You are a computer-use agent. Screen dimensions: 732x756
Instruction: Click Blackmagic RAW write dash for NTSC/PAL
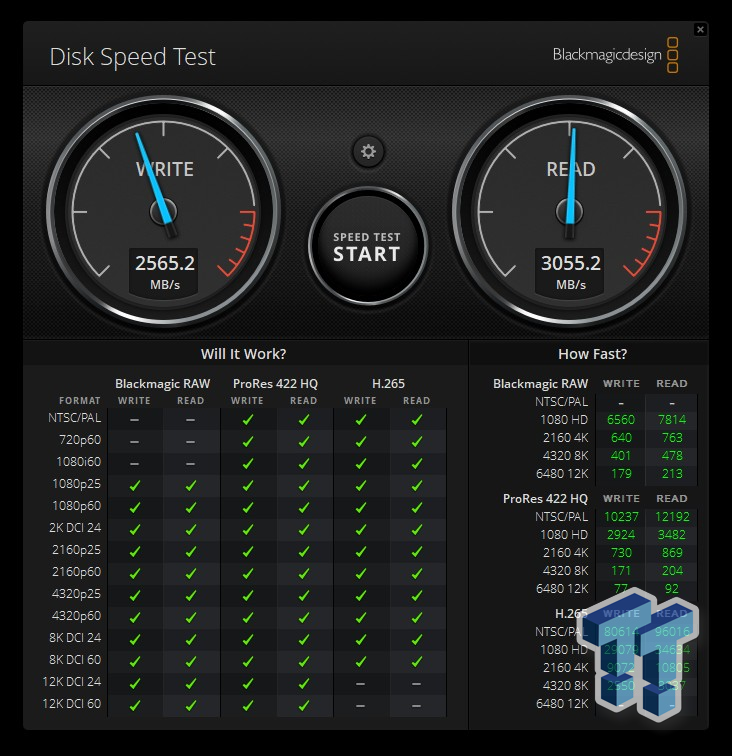point(135,420)
